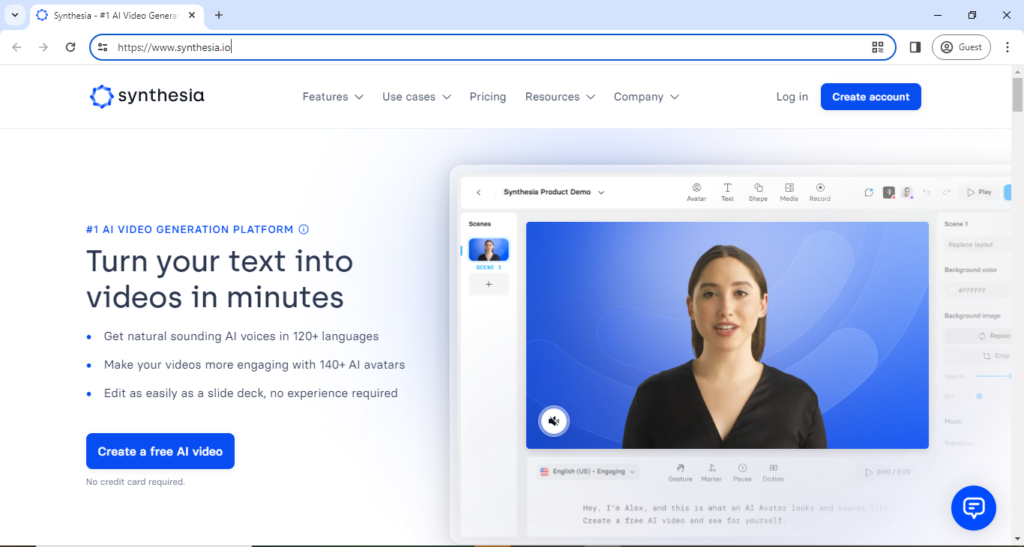Click the info icon beside platform tagline
Screen dimensions: 1024x547
(x=304, y=229)
